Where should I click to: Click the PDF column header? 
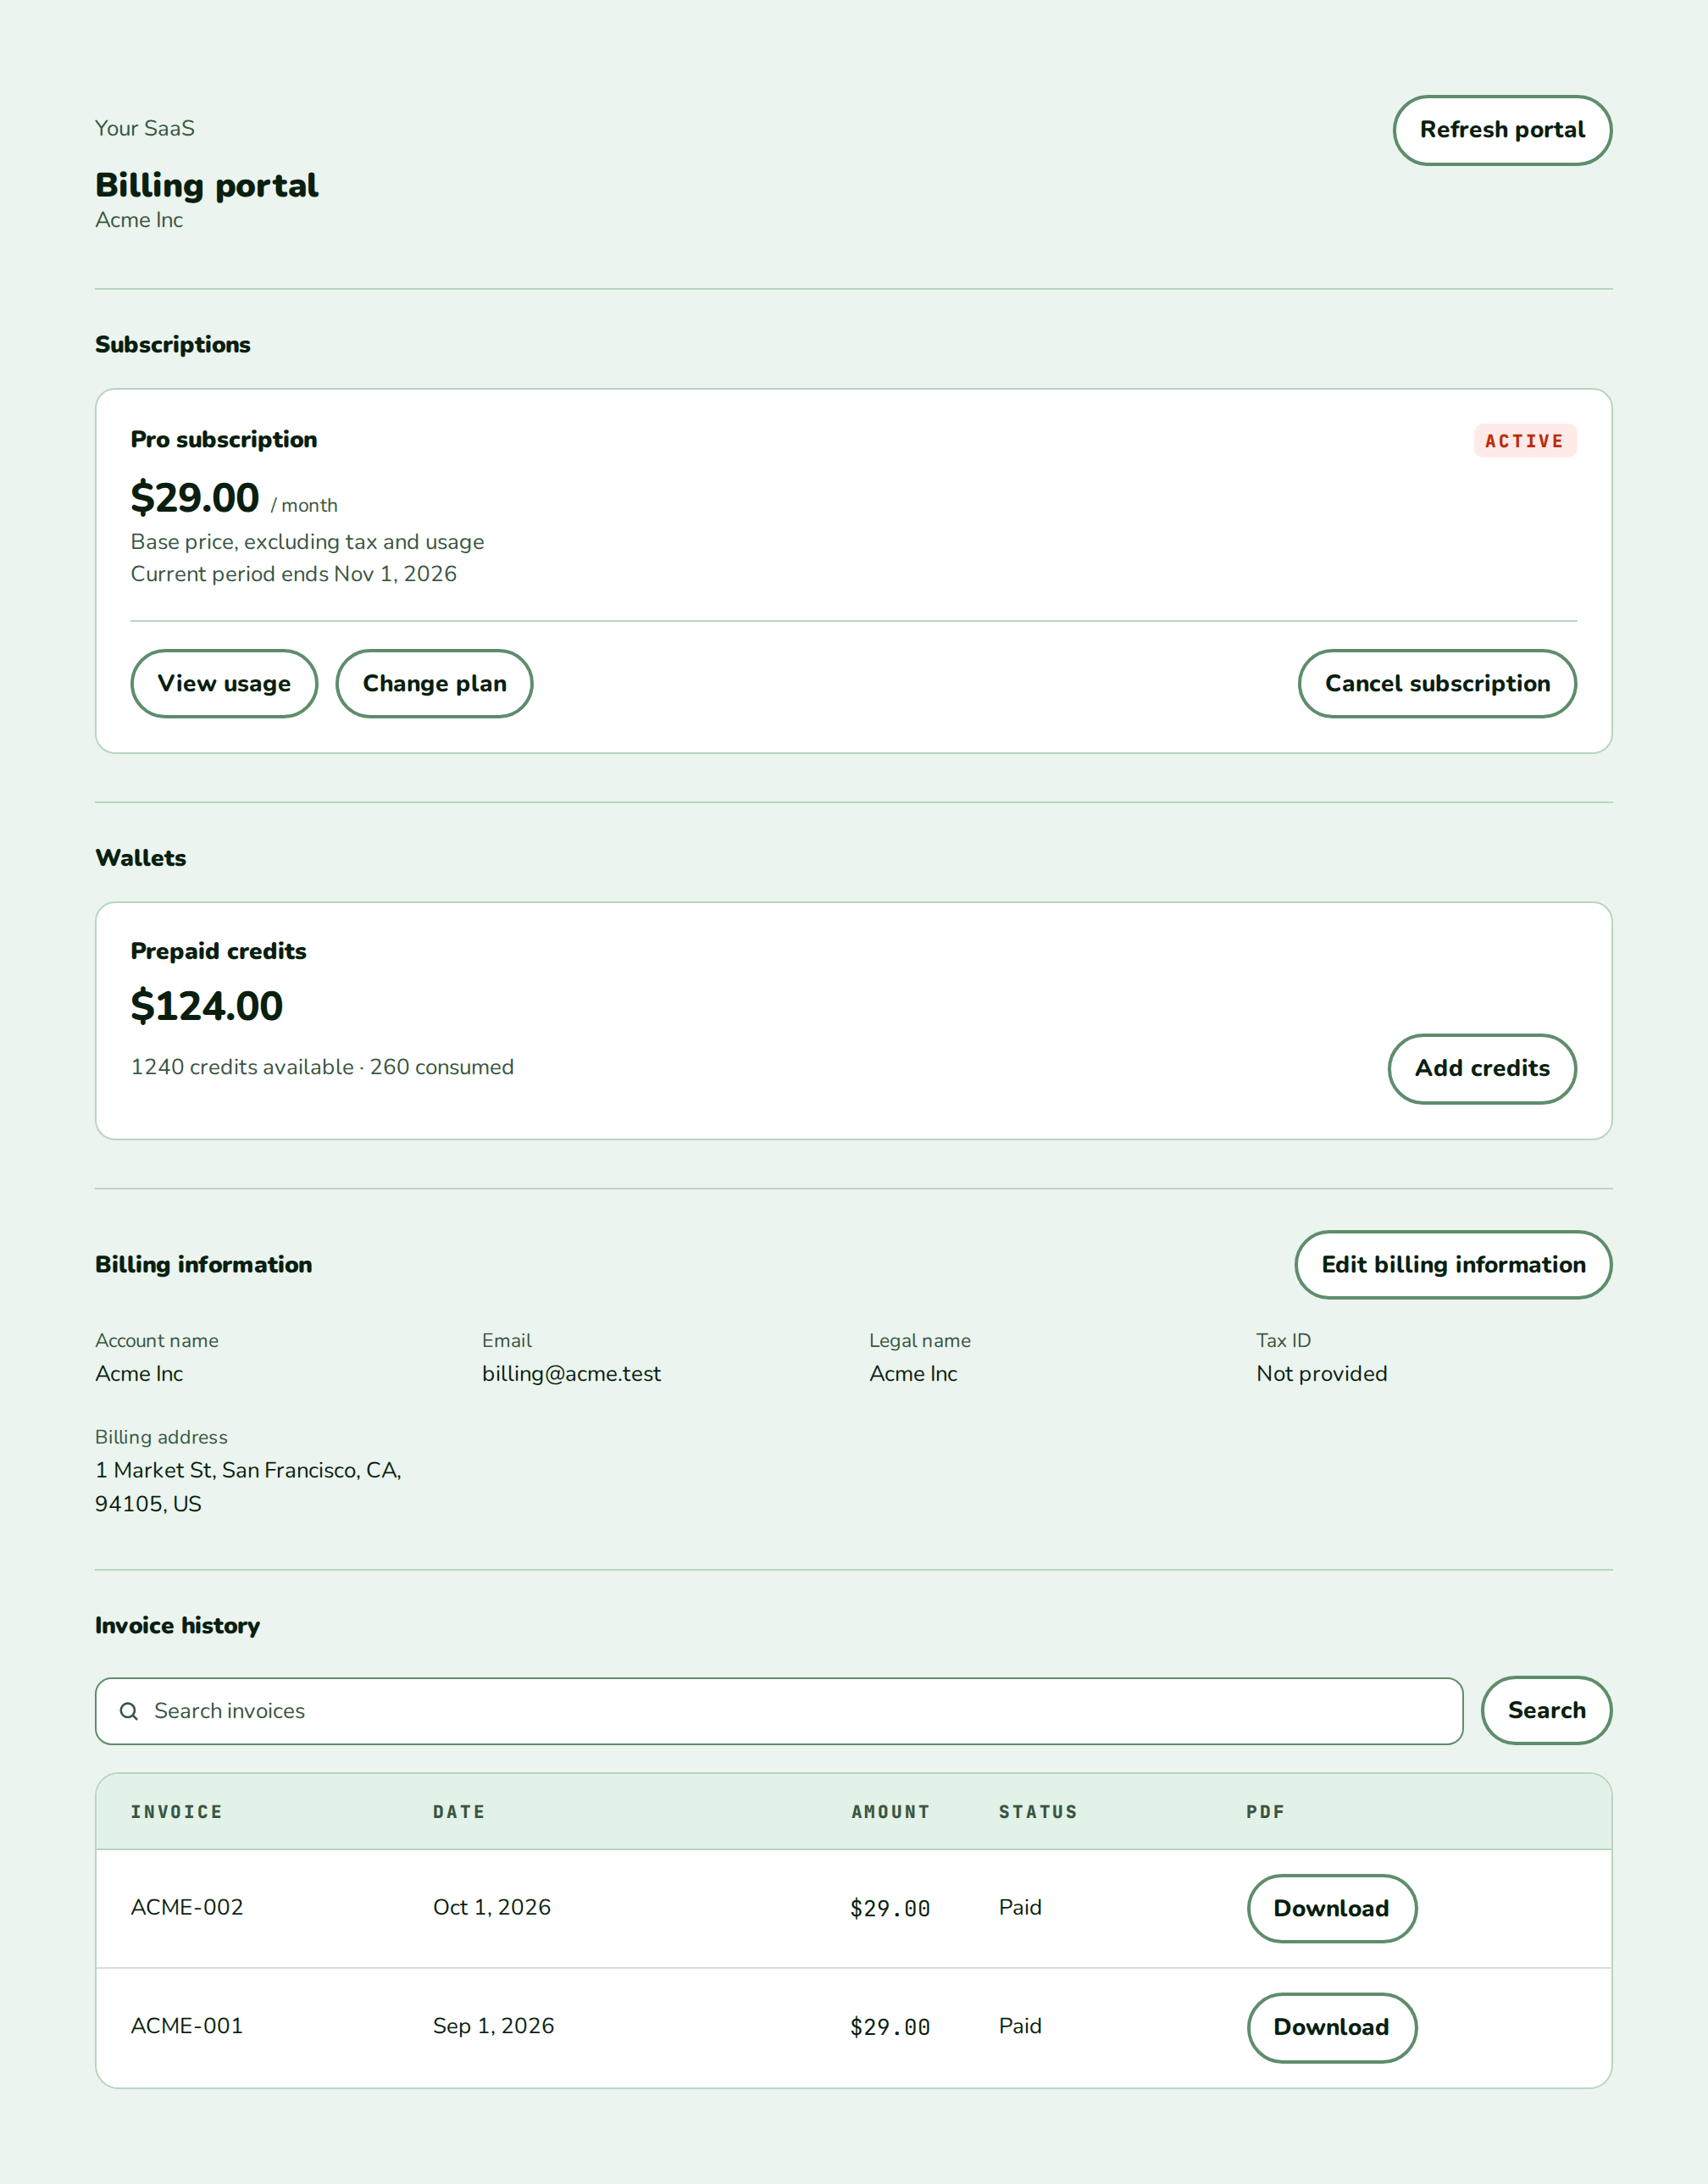[1265, 1812]
